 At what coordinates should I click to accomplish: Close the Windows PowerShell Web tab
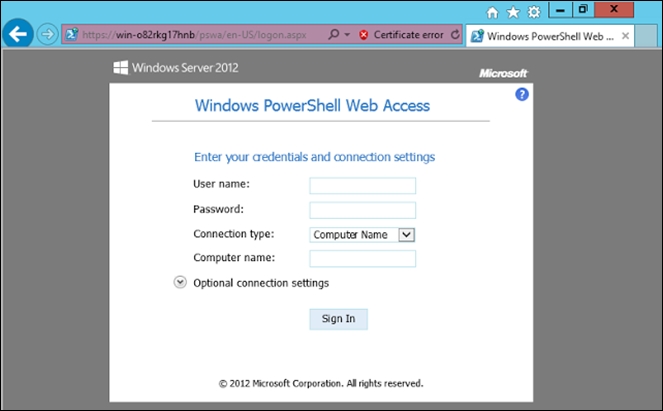click(625, 36)
